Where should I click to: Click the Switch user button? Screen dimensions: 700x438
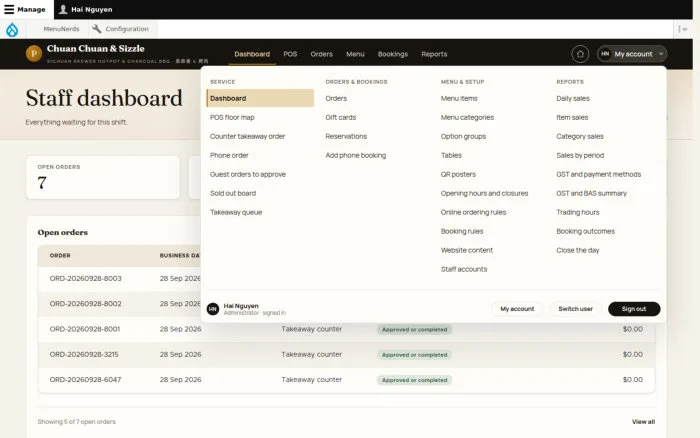[x=575, y=309]
